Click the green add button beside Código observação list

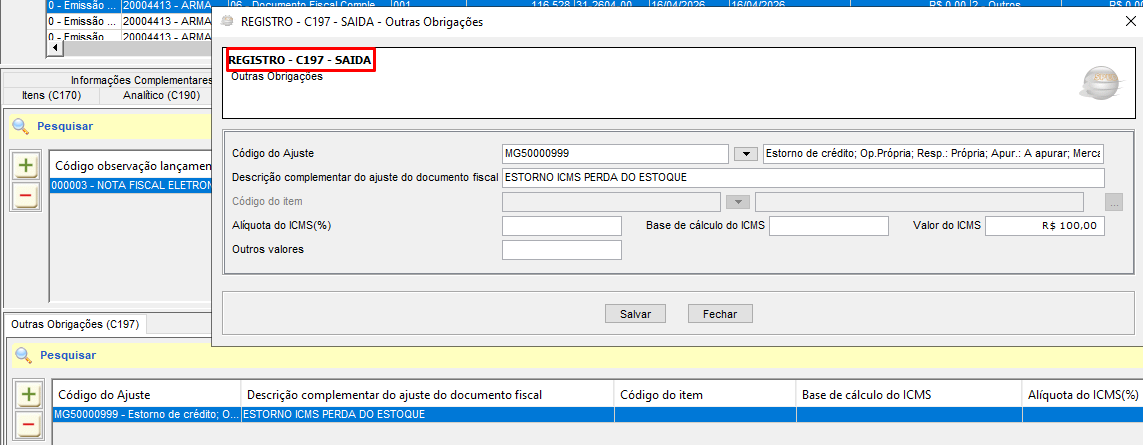pyautogui.click(x=26, y=166)
